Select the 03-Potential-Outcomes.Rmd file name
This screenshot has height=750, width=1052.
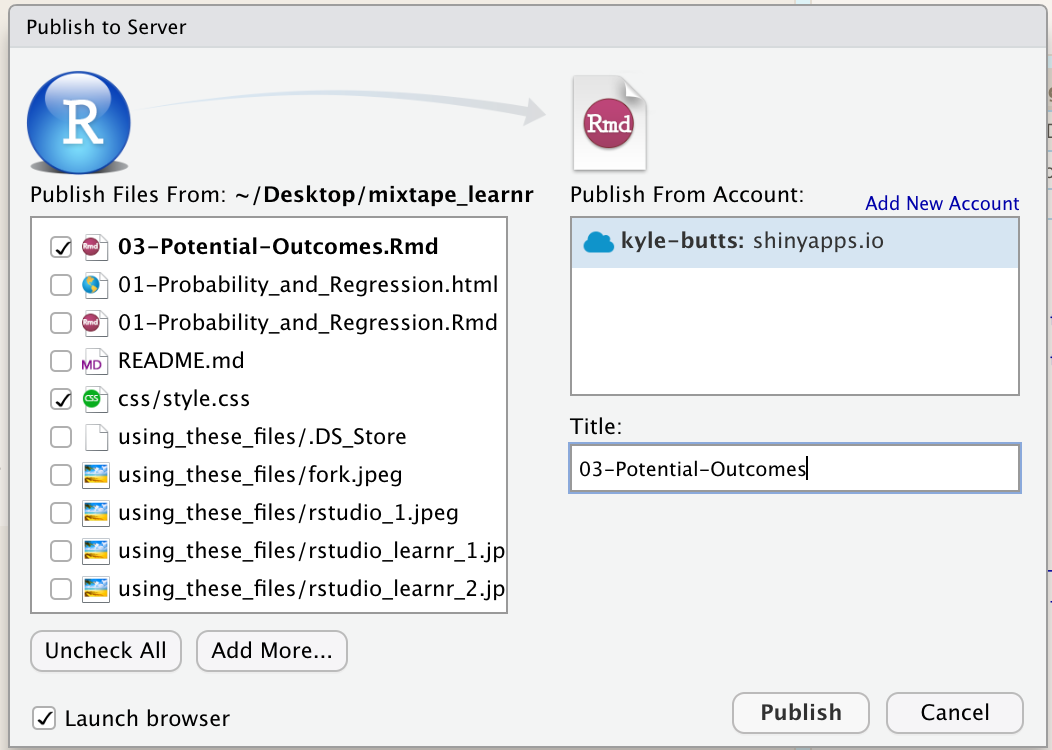pos(278,247)
